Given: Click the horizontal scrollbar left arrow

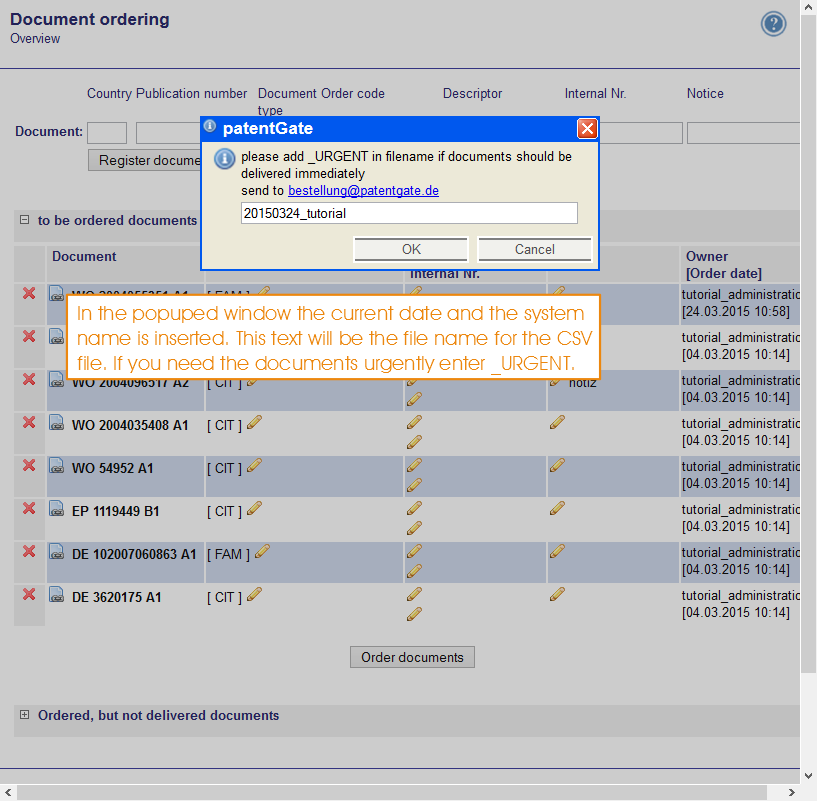Looking at the screenshot, I should tap(8, 793).
